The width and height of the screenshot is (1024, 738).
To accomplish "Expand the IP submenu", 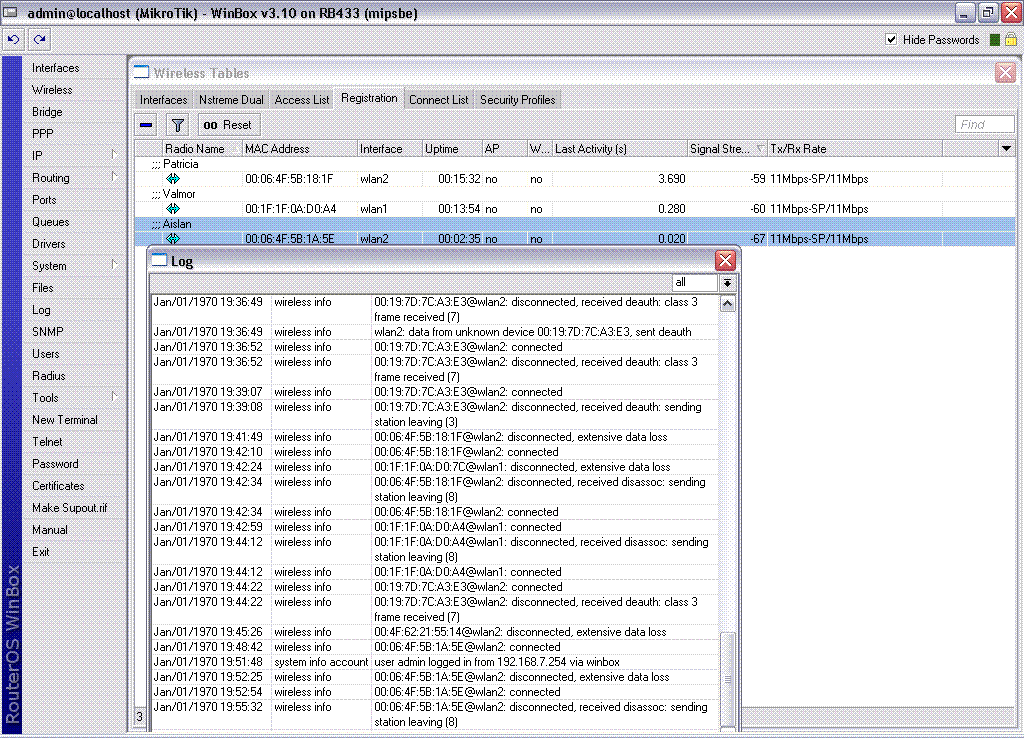I will pyautogui.click(x=114, y=155).
